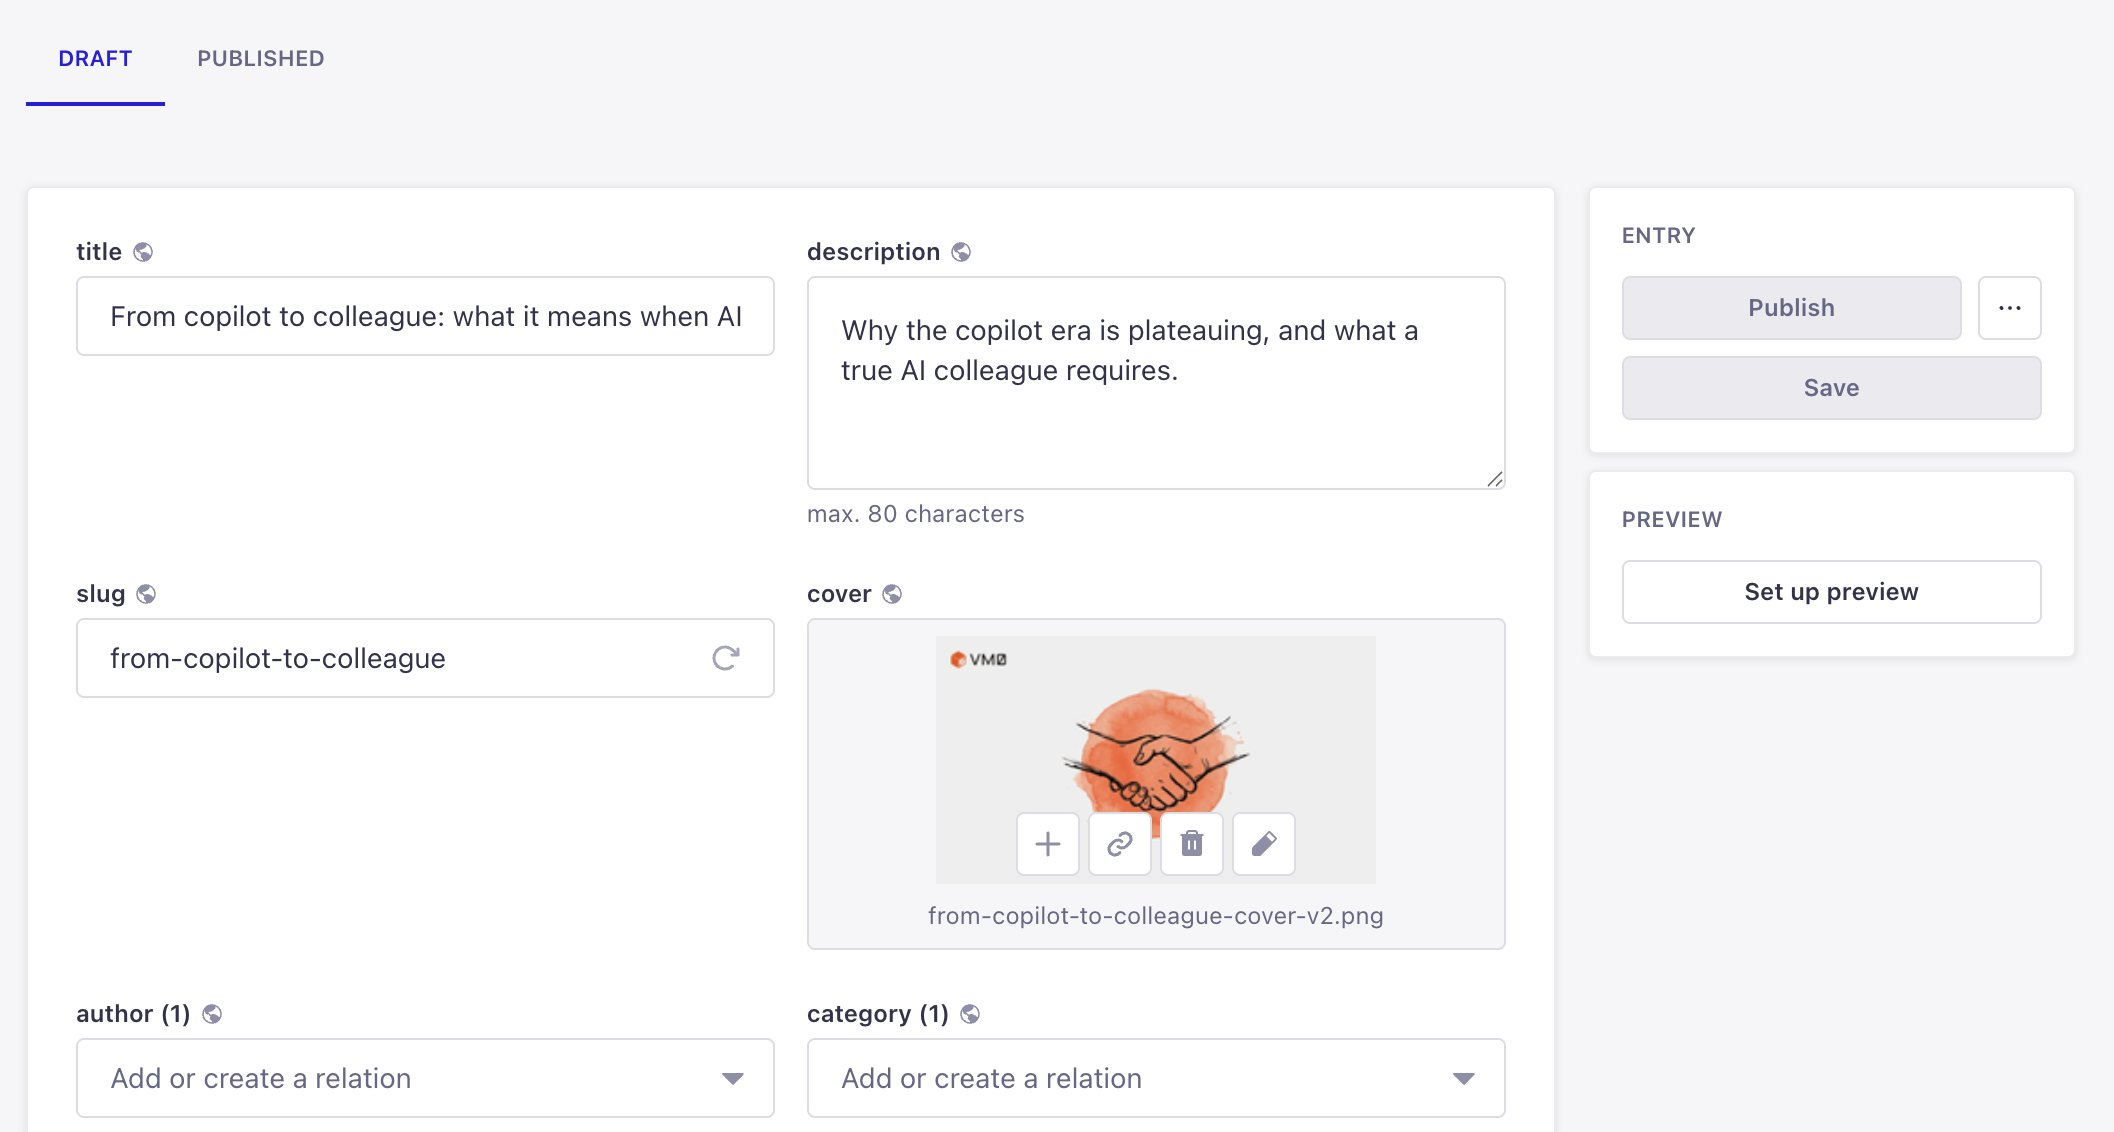The image size is (2114, 1132).
Task: Edit the cover image with pencil icon
Action: click(1264, 844)
